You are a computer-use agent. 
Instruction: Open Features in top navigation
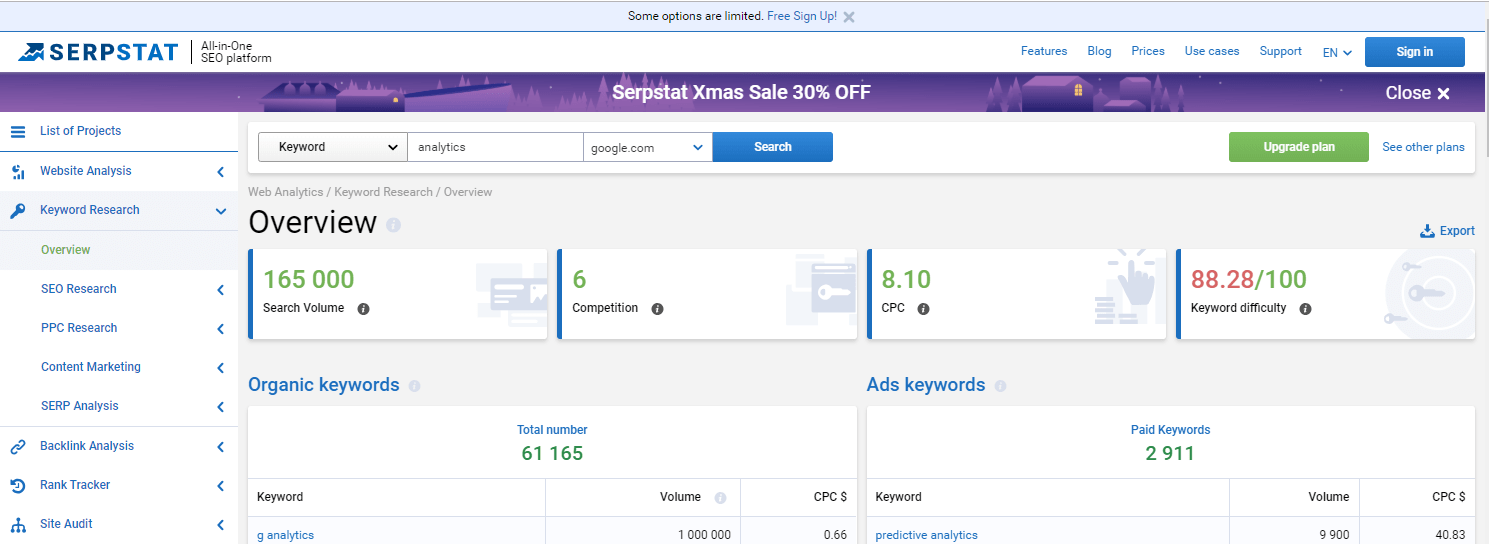(1044, 51)
